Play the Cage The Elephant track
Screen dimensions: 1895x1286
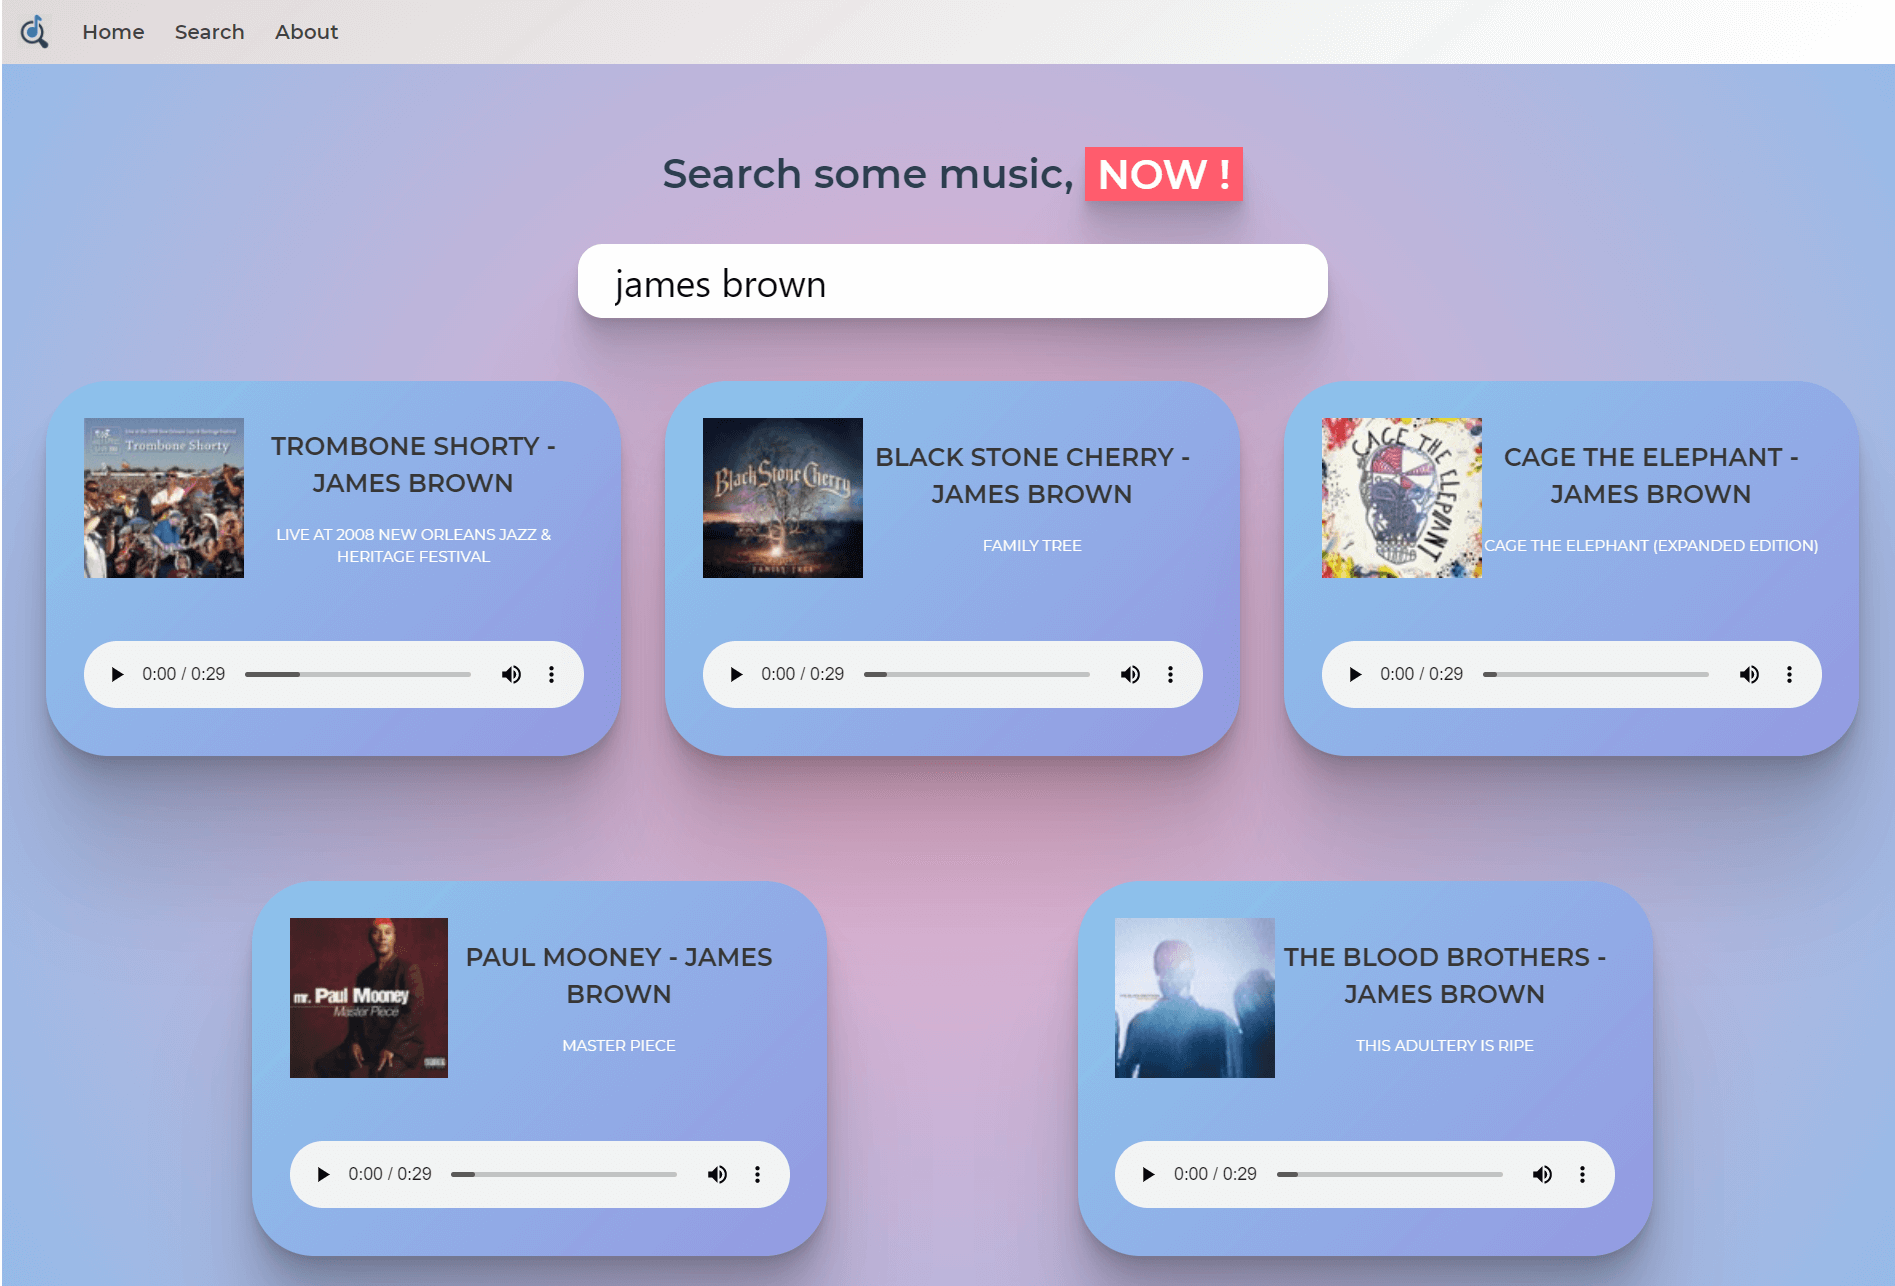click(x=1355, y=674)
